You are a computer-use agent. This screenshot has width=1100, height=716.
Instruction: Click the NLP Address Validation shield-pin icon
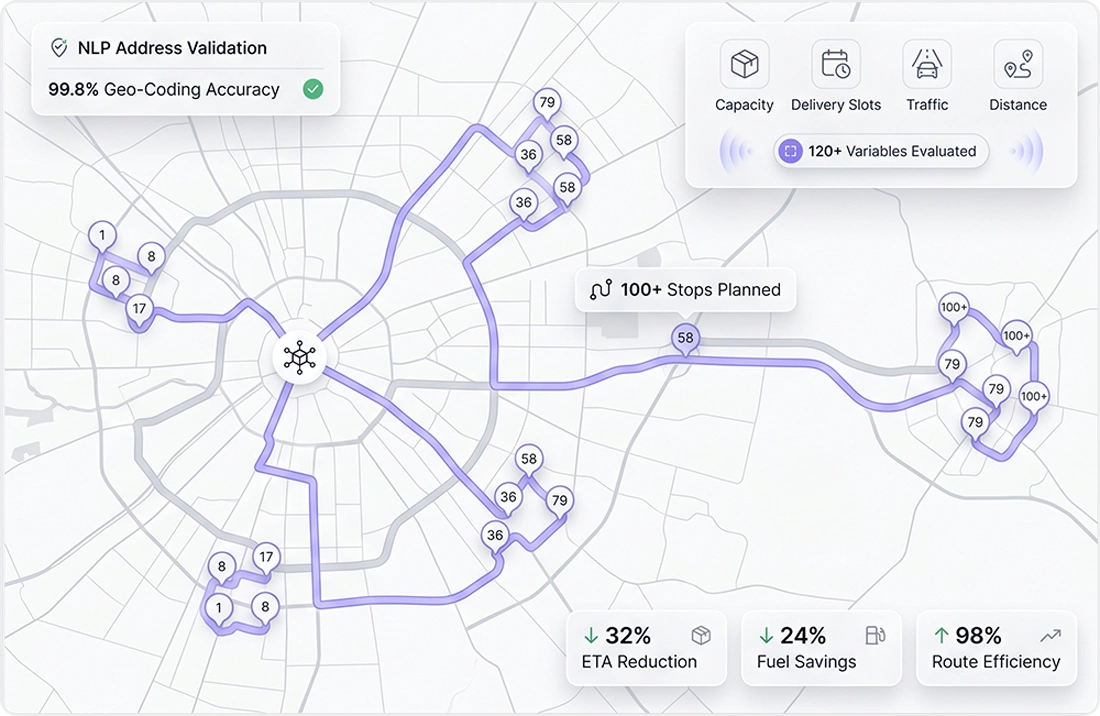pos(59,48)
